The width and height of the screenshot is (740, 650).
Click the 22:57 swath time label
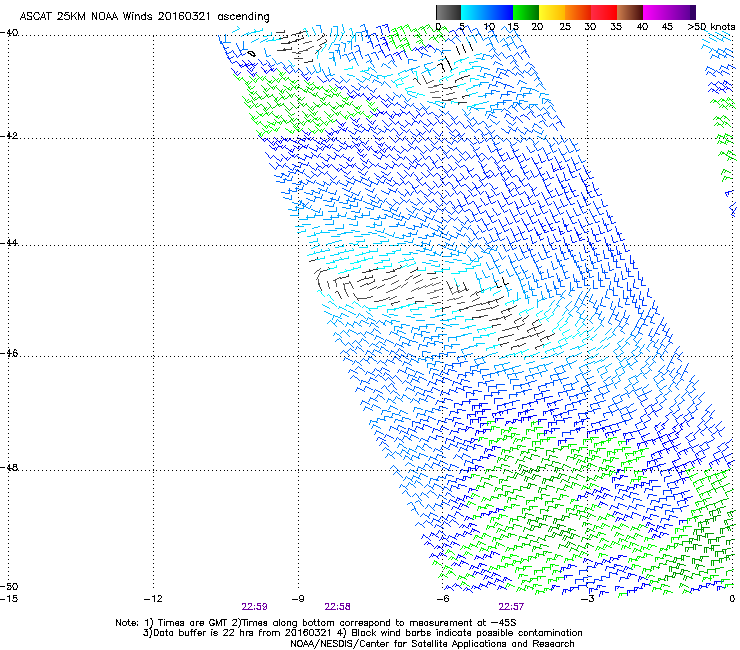(x=511, y=607)
